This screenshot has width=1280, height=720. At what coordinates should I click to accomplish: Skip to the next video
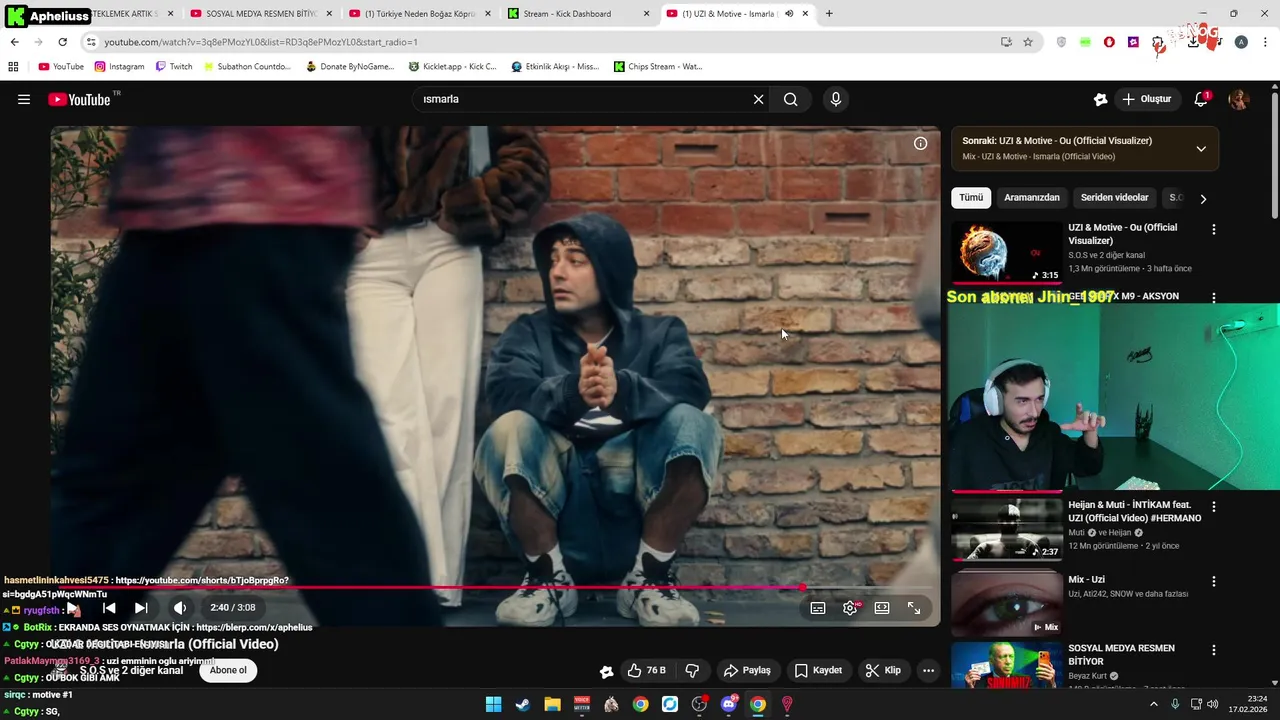click(x=141, y=607)
